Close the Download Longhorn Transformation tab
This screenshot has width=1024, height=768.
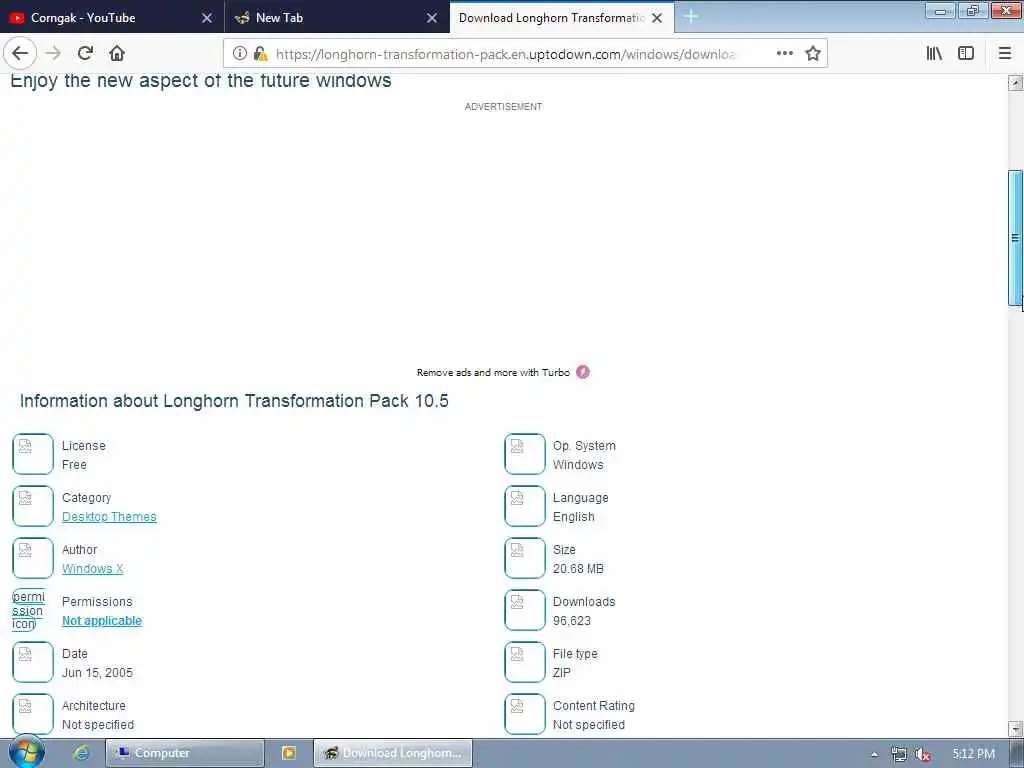(x=657, y=18)
